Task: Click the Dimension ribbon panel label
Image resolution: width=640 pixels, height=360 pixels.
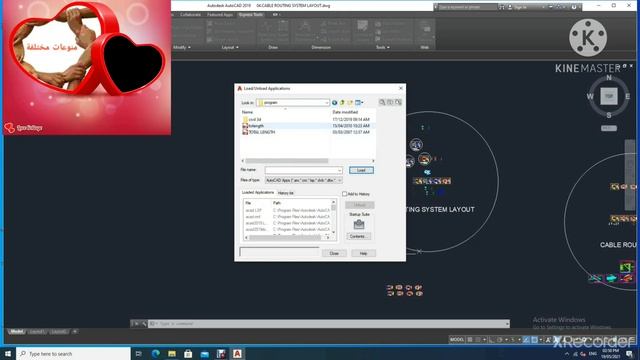Action: click(x=321, y=47)
